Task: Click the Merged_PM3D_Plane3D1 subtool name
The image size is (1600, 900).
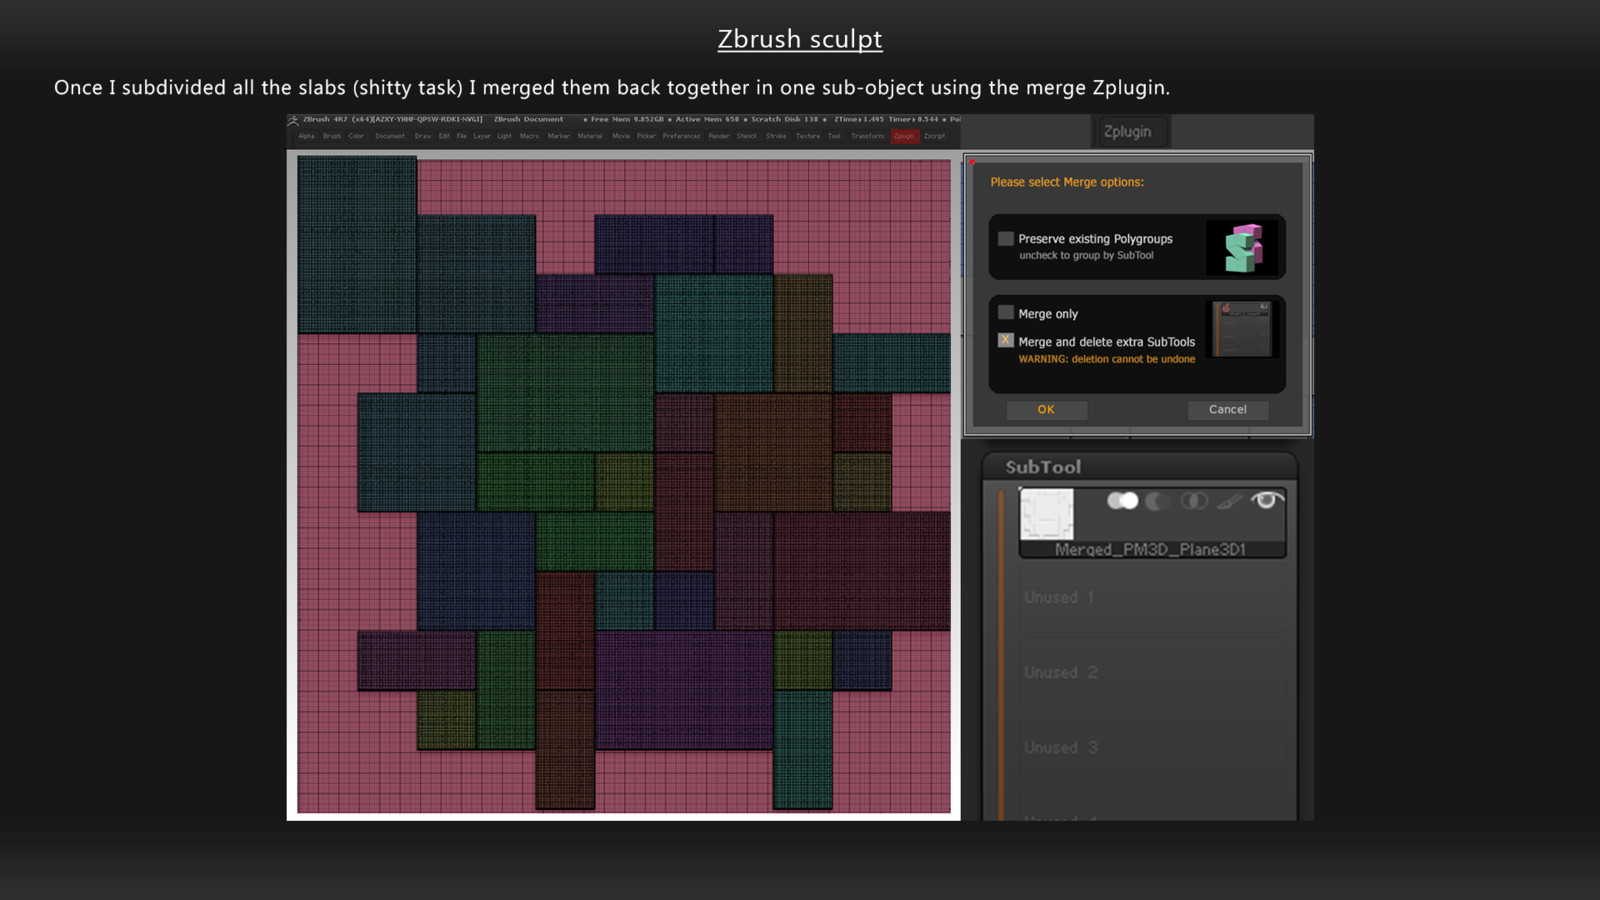Action: pos(1150,550)
